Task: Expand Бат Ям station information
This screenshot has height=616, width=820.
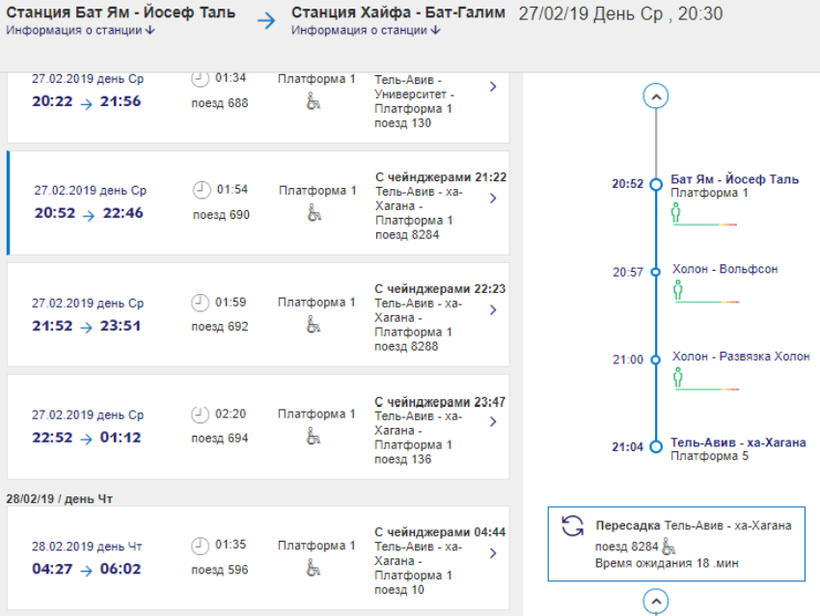Action: coord(80,31)
